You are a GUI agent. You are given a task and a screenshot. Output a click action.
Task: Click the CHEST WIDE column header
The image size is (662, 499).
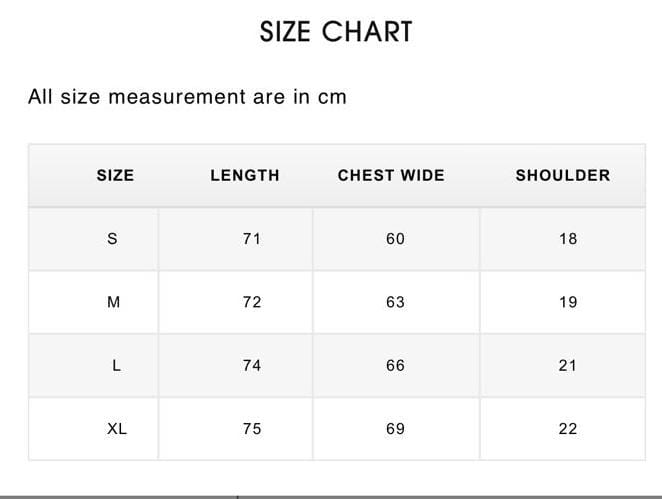(x=390, y=175)
